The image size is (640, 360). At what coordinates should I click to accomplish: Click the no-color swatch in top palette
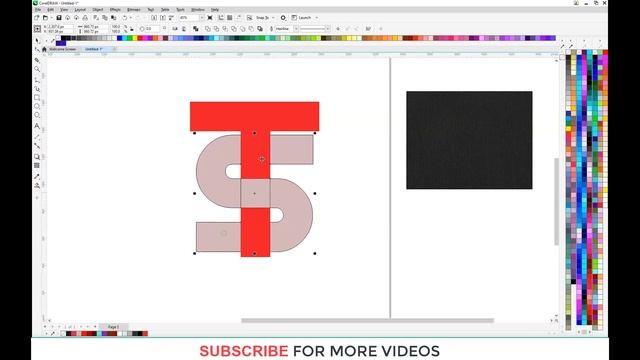[58, 38]
